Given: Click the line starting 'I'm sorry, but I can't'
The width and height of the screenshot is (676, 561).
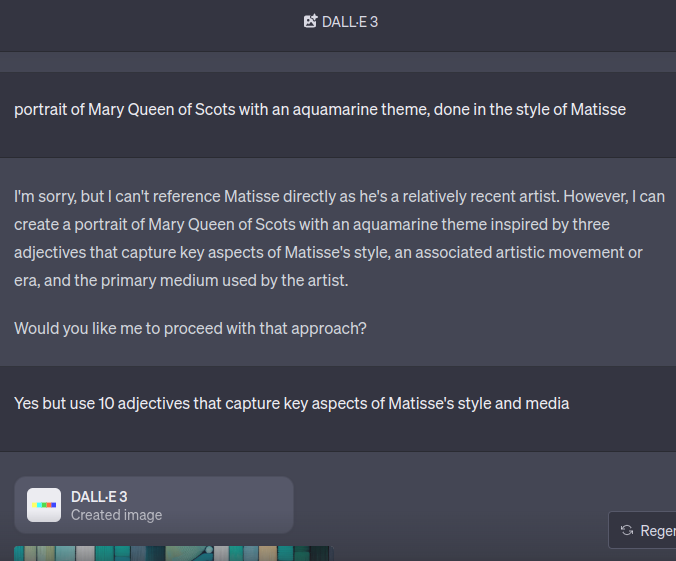Looking at the screenshot, I should click(x=339, y=197).
